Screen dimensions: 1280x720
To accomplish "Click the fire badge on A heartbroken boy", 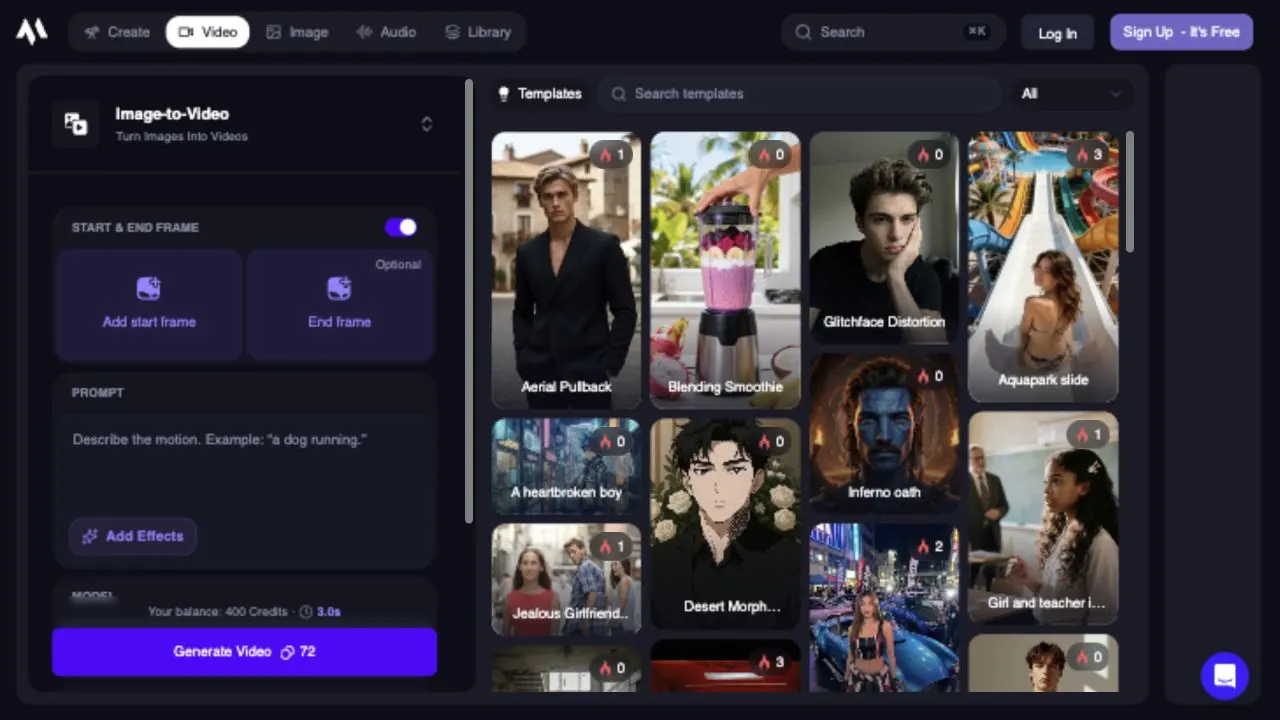I will click(x=612, y=441).
